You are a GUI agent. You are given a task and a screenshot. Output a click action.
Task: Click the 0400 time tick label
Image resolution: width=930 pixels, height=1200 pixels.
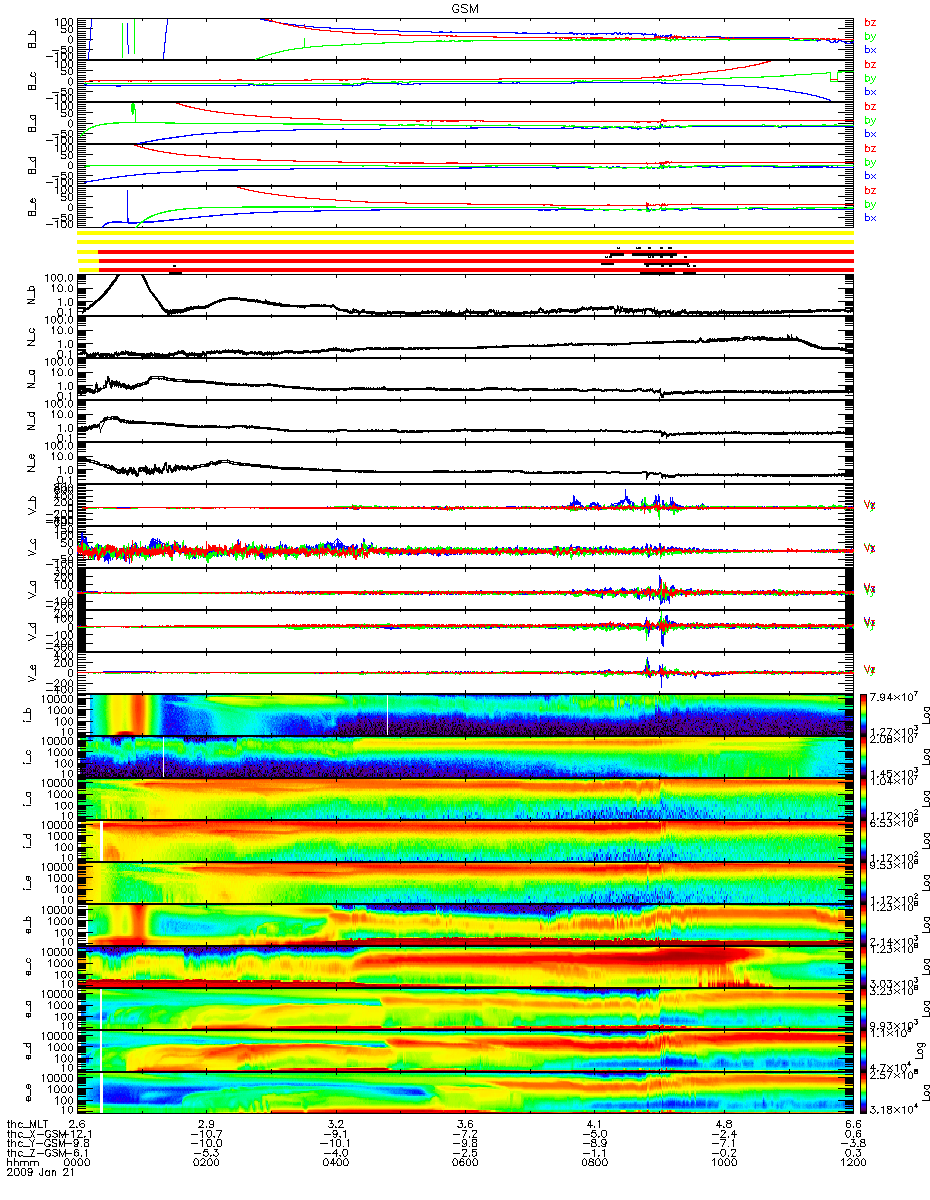(335, 1163)
